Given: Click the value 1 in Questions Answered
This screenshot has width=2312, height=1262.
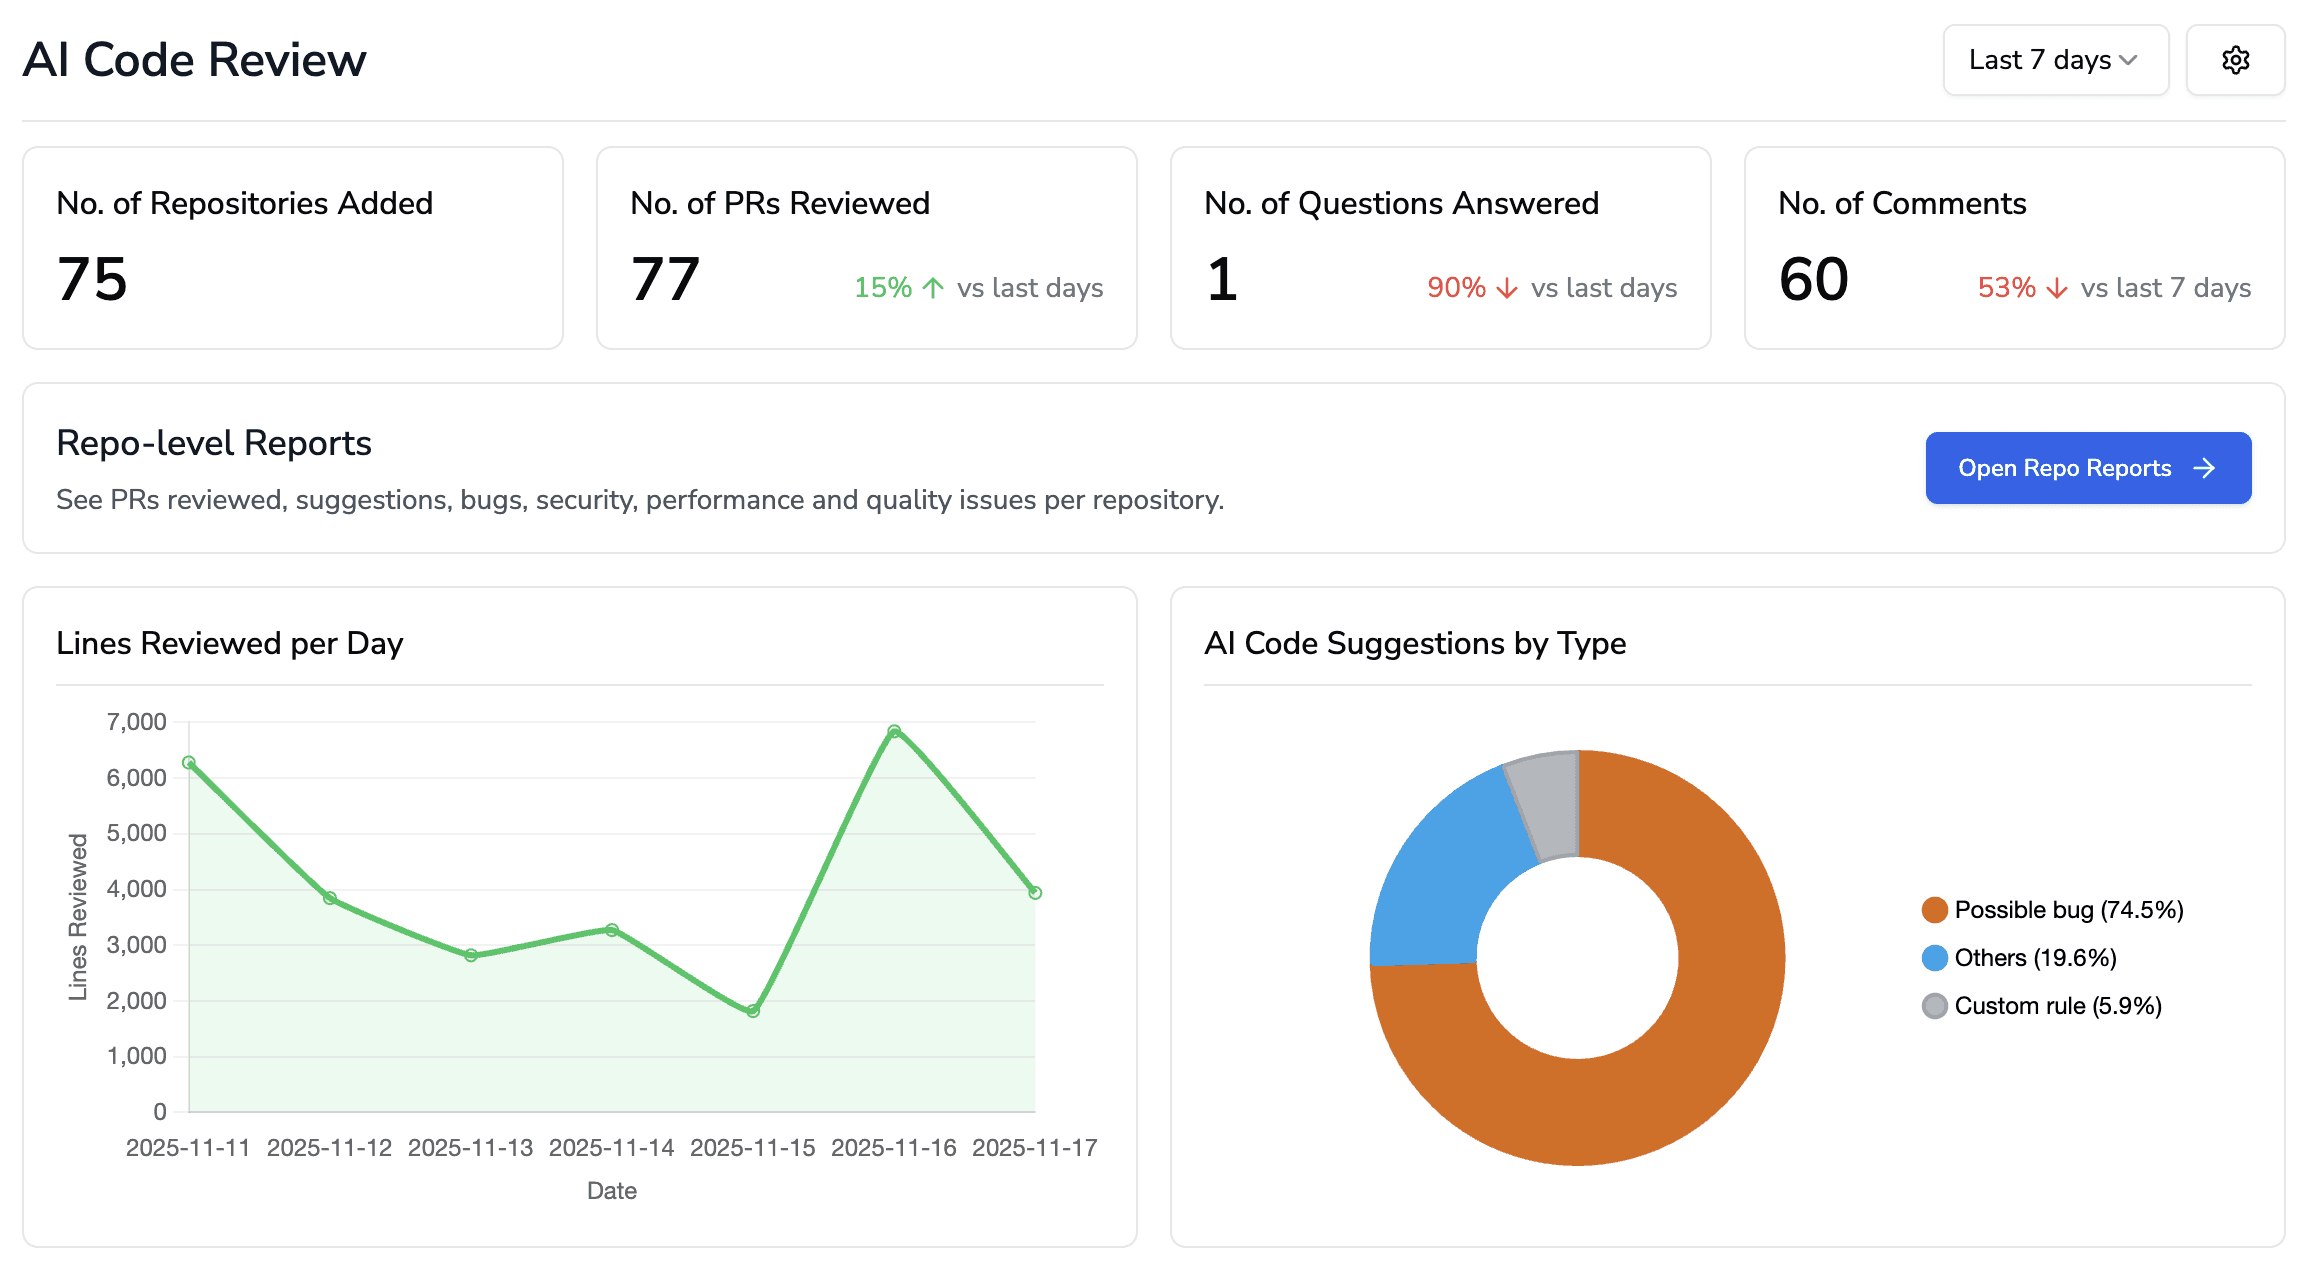Looking at the screenshot, I should pos(1222,279).
